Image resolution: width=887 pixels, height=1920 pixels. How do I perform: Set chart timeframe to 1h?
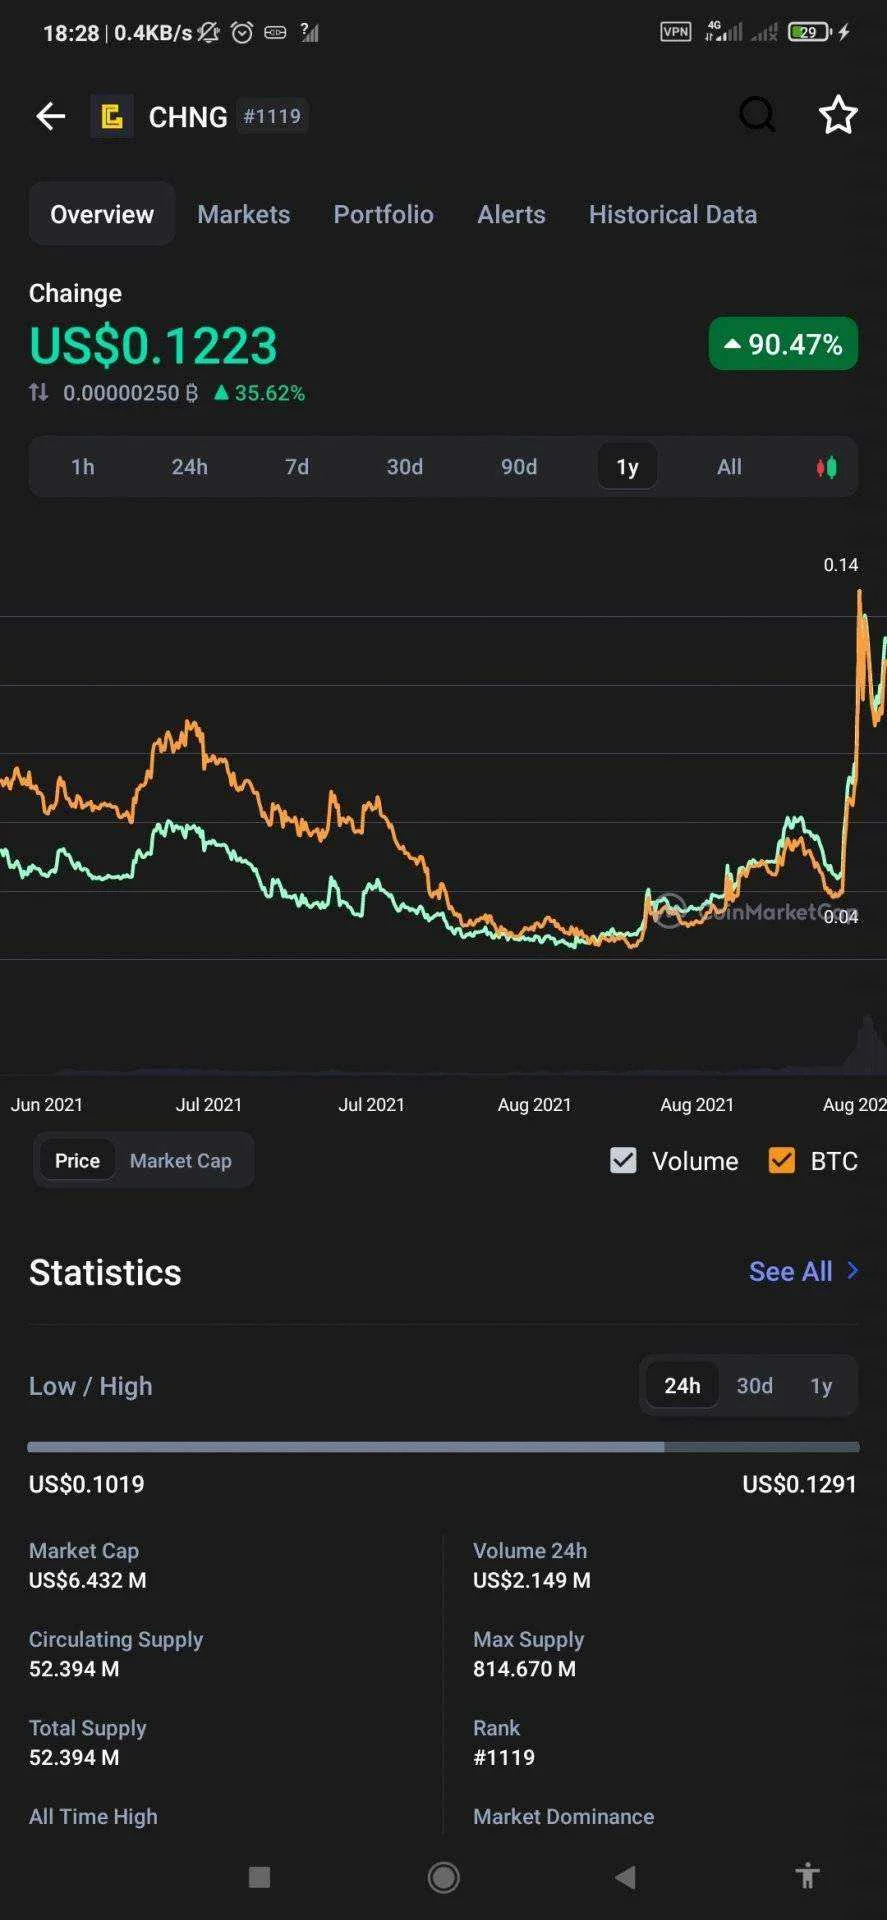click(83, 467)
